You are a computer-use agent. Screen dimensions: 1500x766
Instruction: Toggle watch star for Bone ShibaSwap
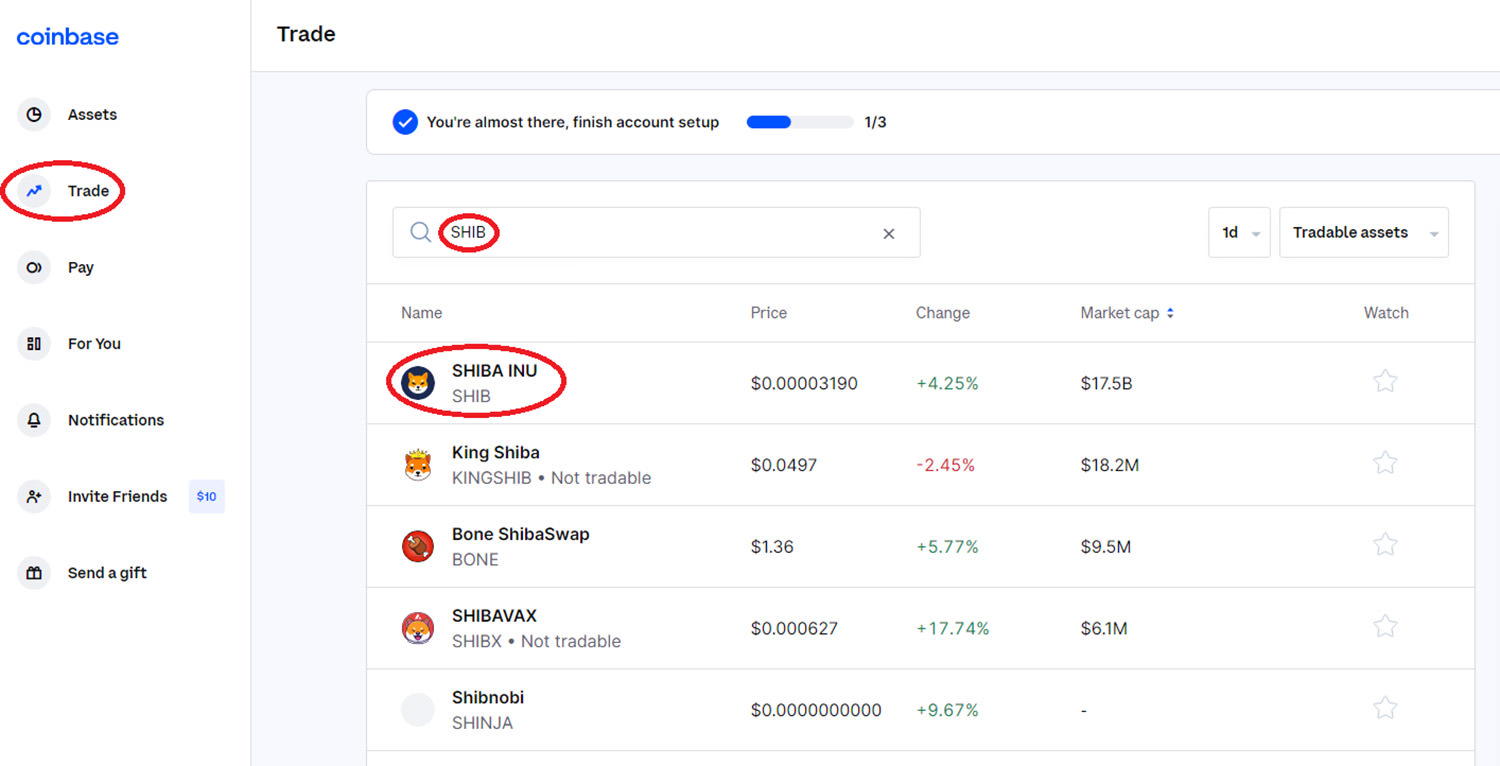point(1385,545)
